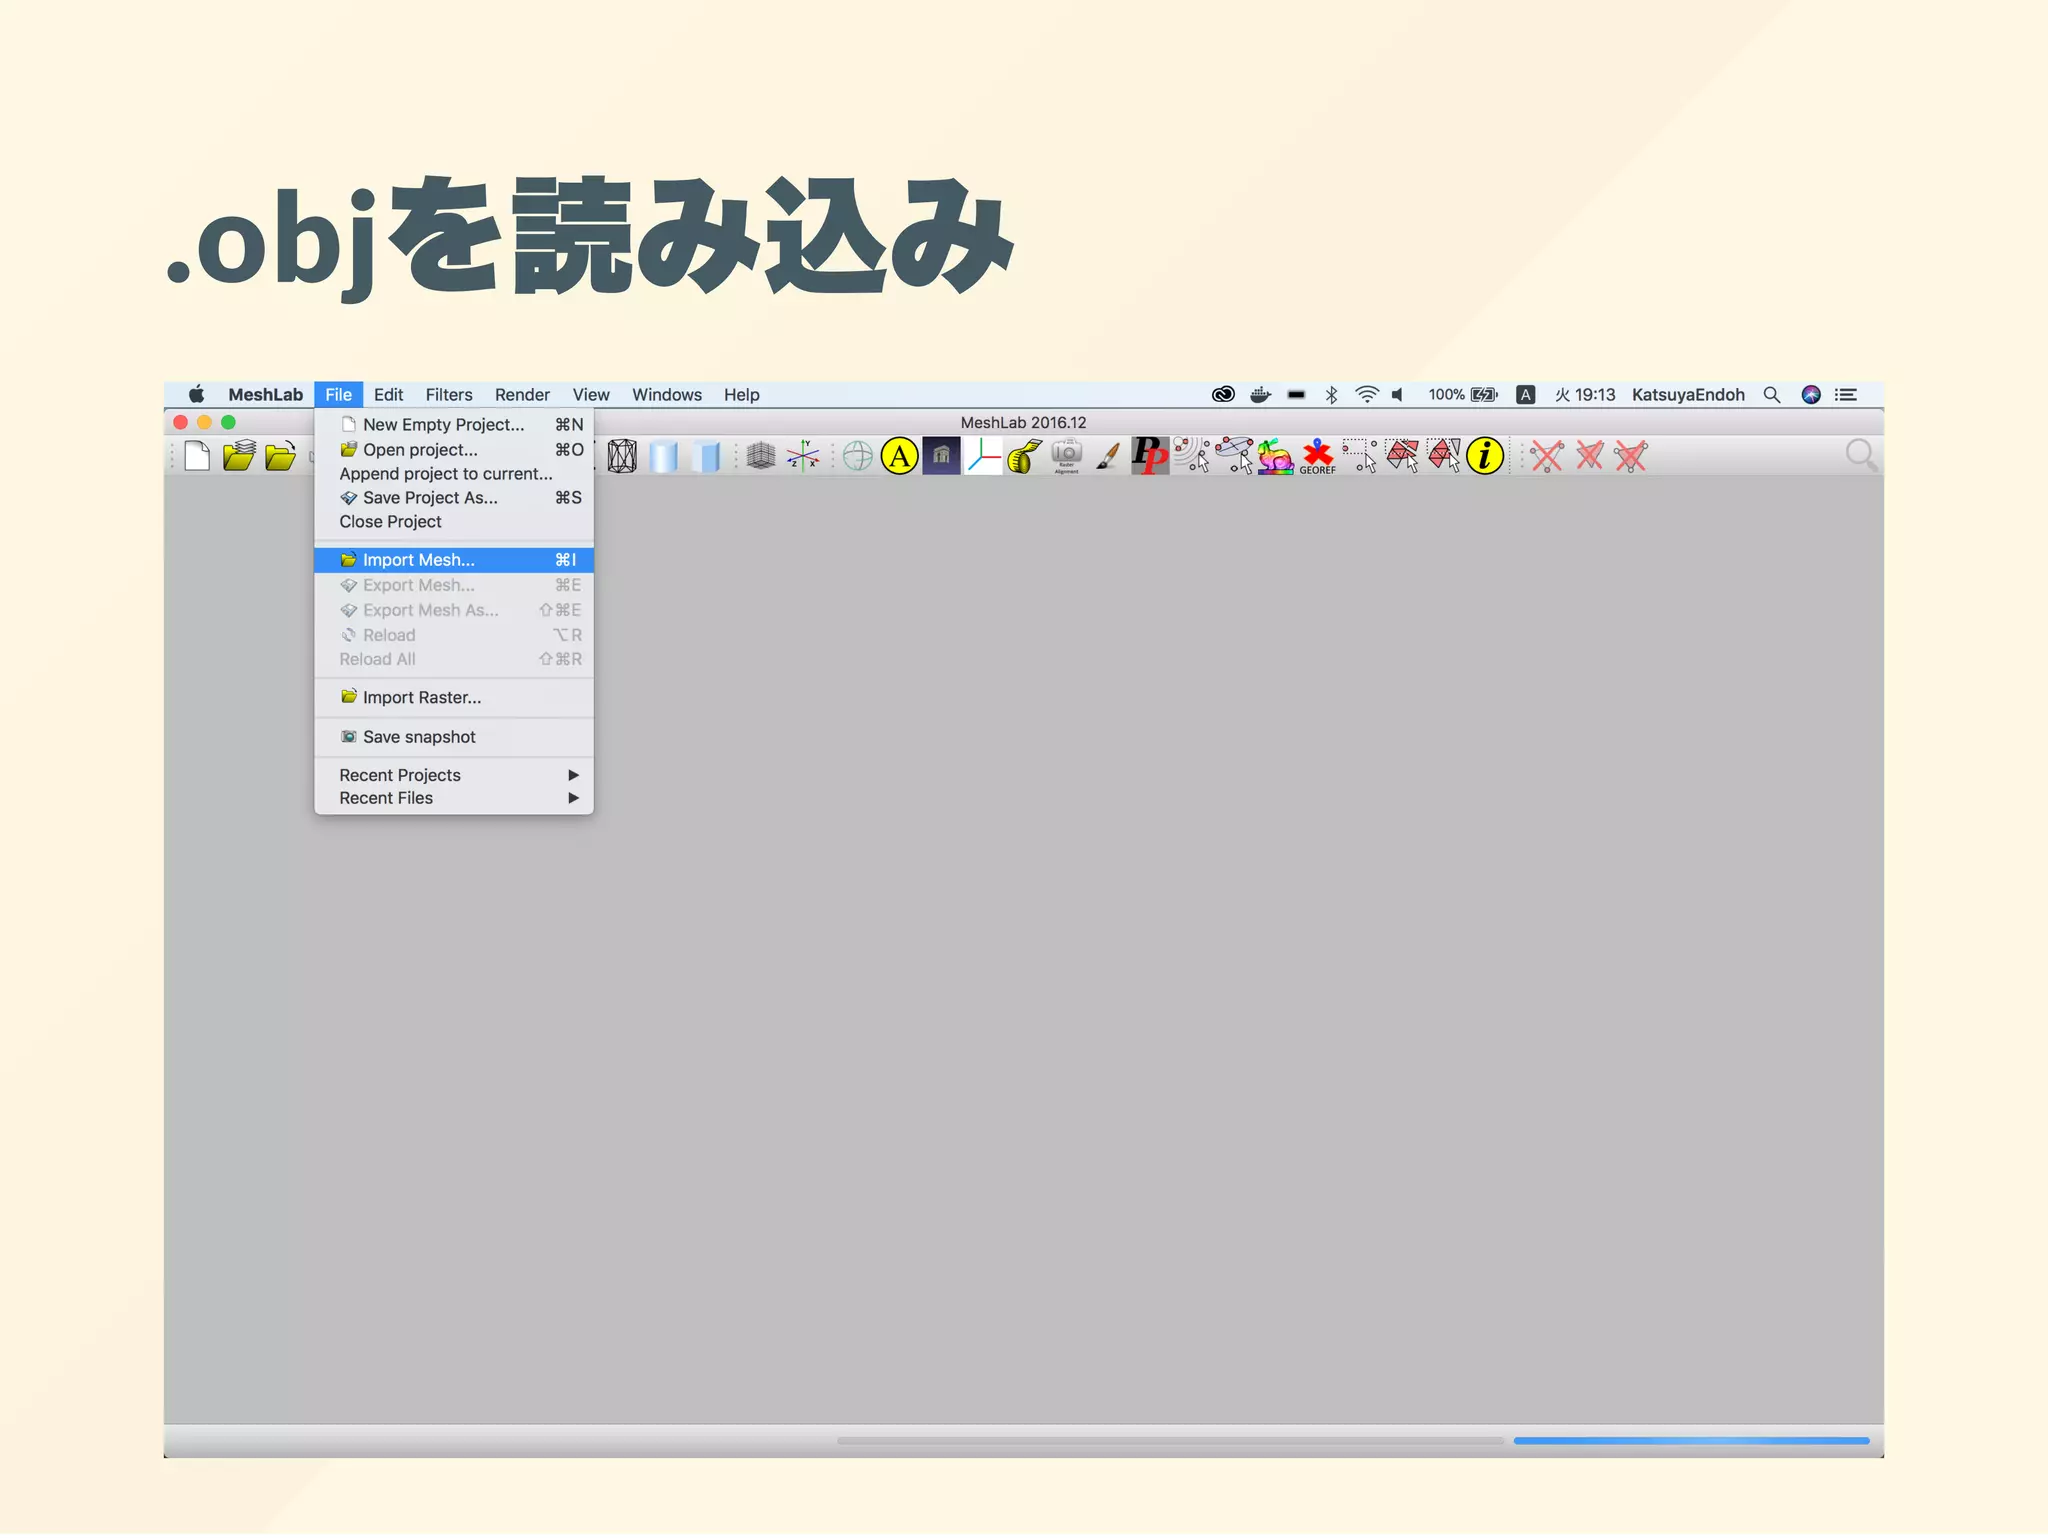Image resolution: width=2048 pixels, height=1538 pixels.
Task: Open Spotlight search in menu bar
Action: point(1772,395)
